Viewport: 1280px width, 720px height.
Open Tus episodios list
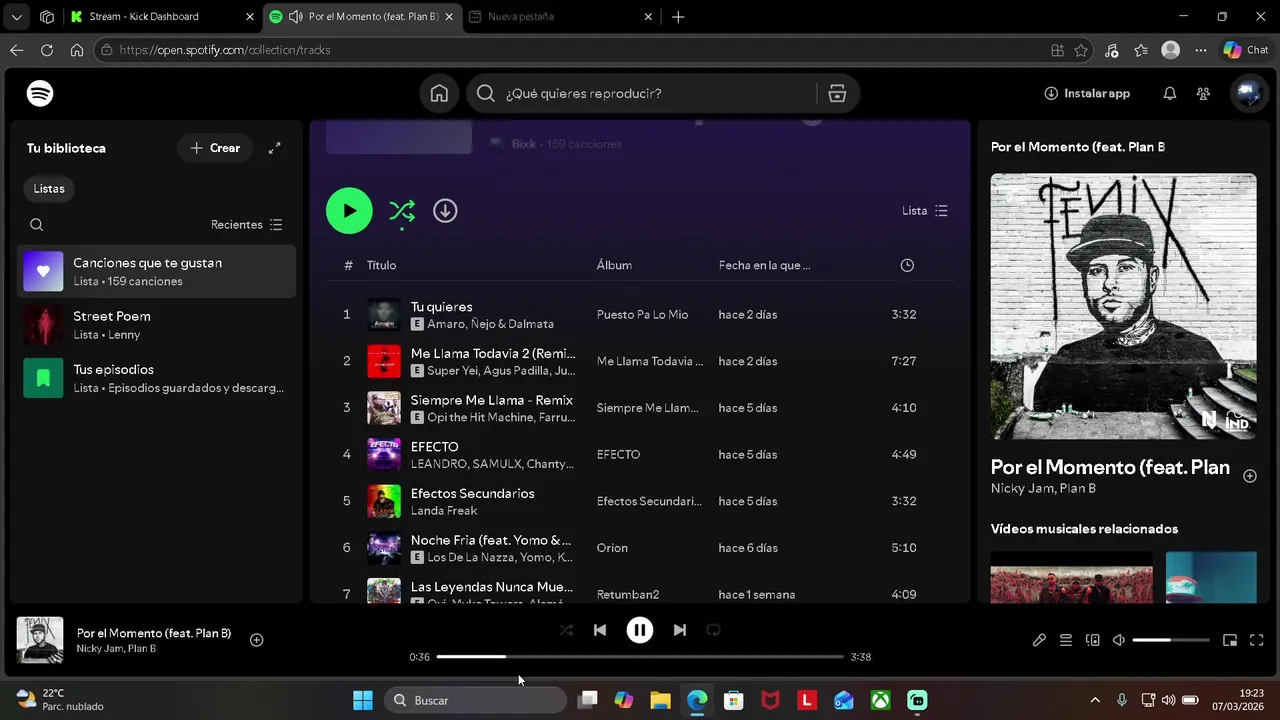[157, 378]
